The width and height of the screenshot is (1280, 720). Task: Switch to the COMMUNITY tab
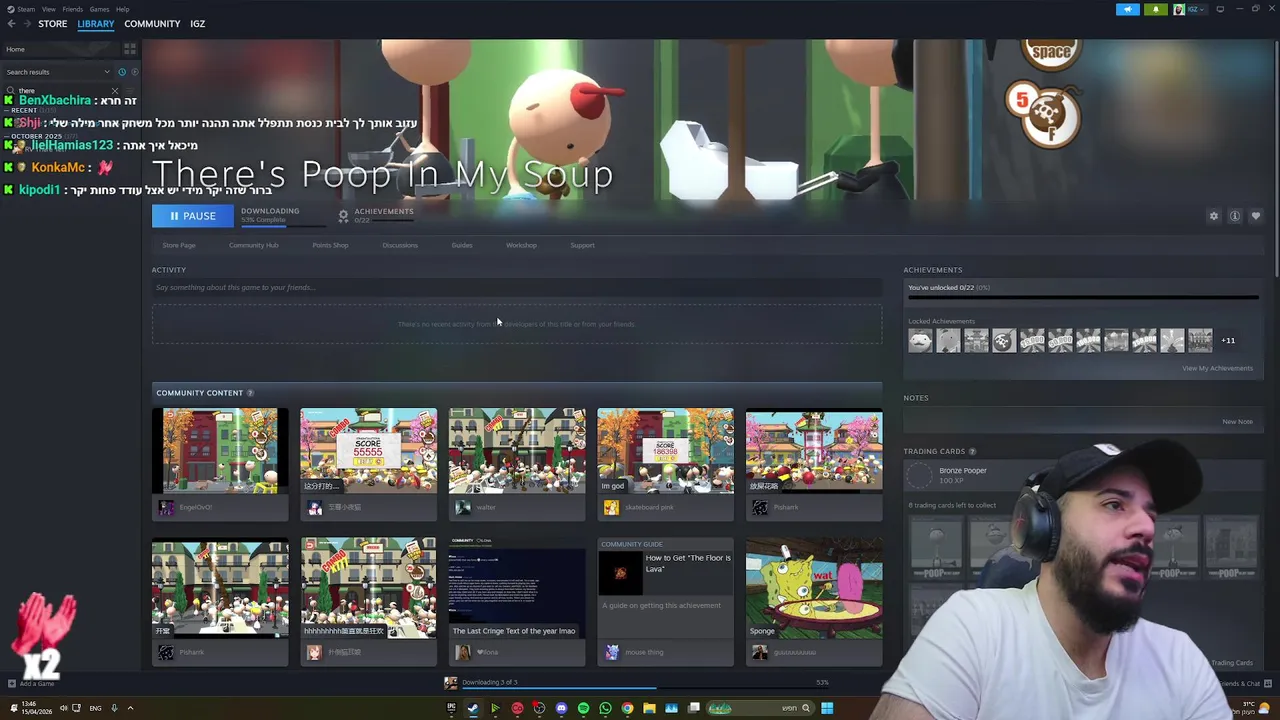point(152,24)
